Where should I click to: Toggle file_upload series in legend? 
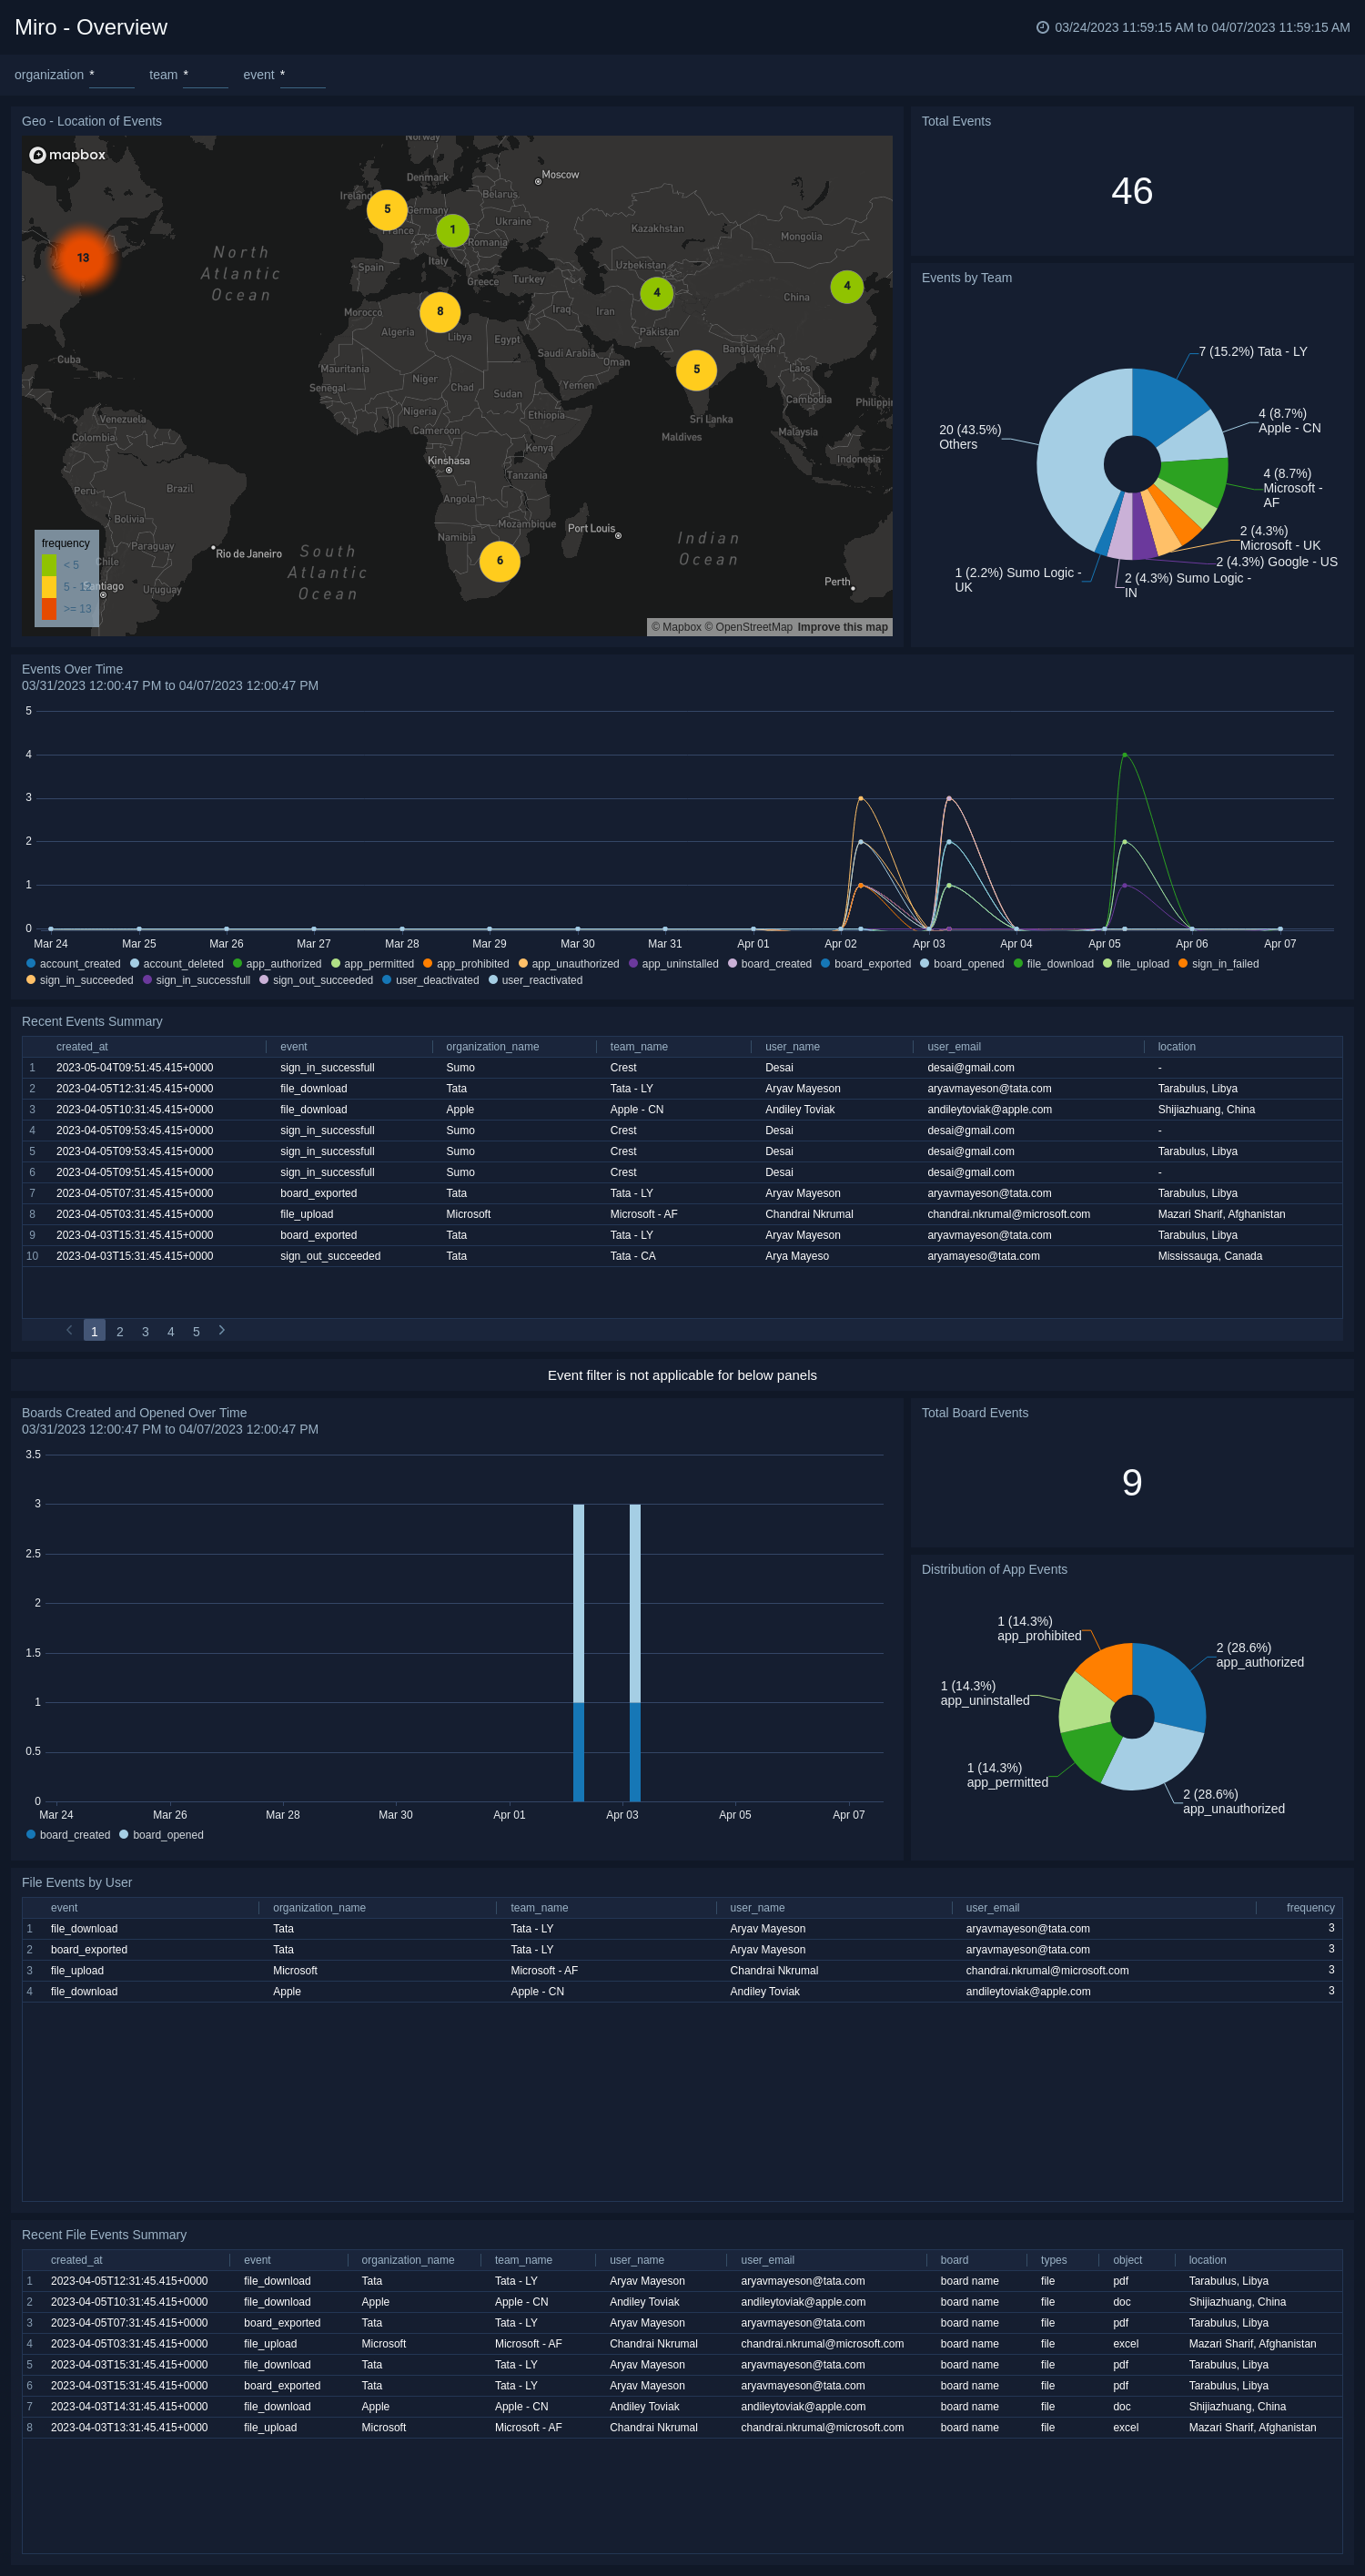click(x=1136, y=964)
